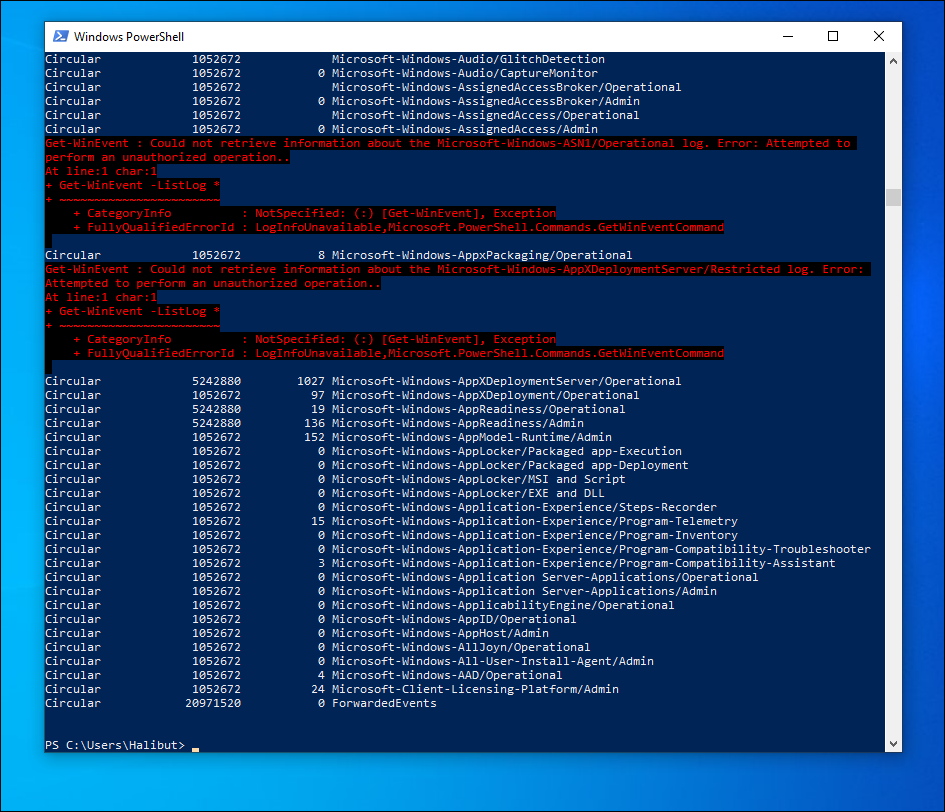Screen dimensions: 945x812
Task: Click the record count 1027
Action: coord(310,381)
